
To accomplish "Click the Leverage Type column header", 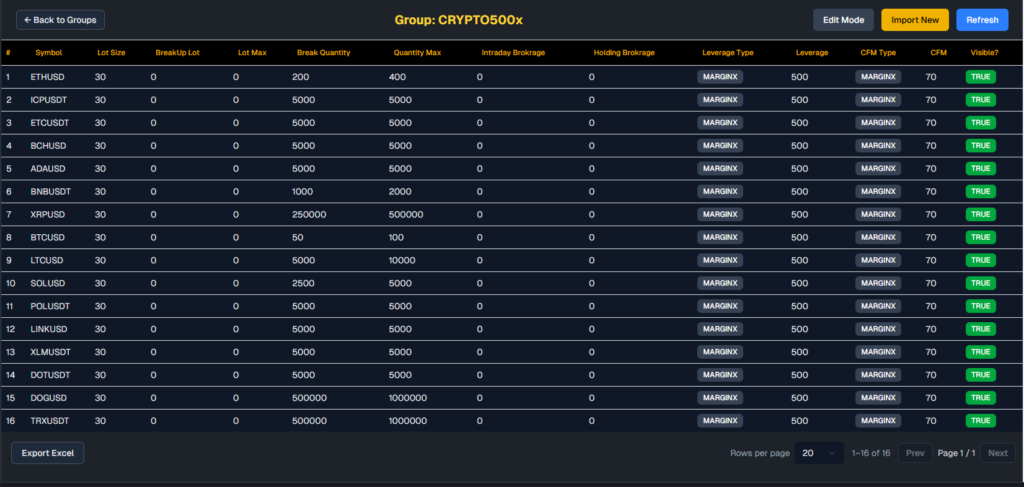I will 727,52.
